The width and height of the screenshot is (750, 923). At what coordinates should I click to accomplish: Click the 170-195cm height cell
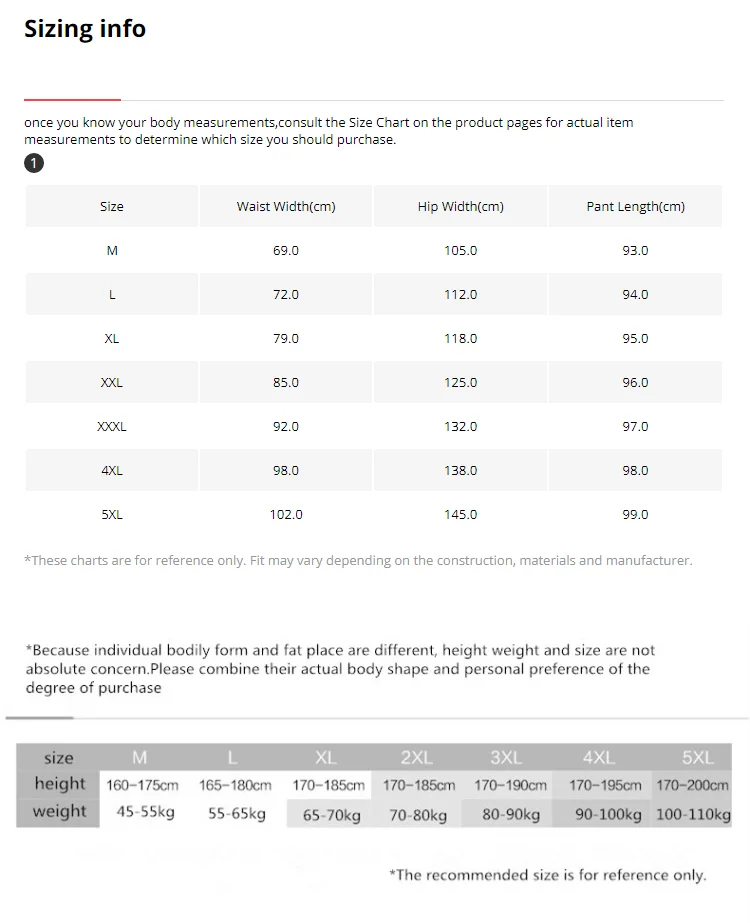point(606,786)
